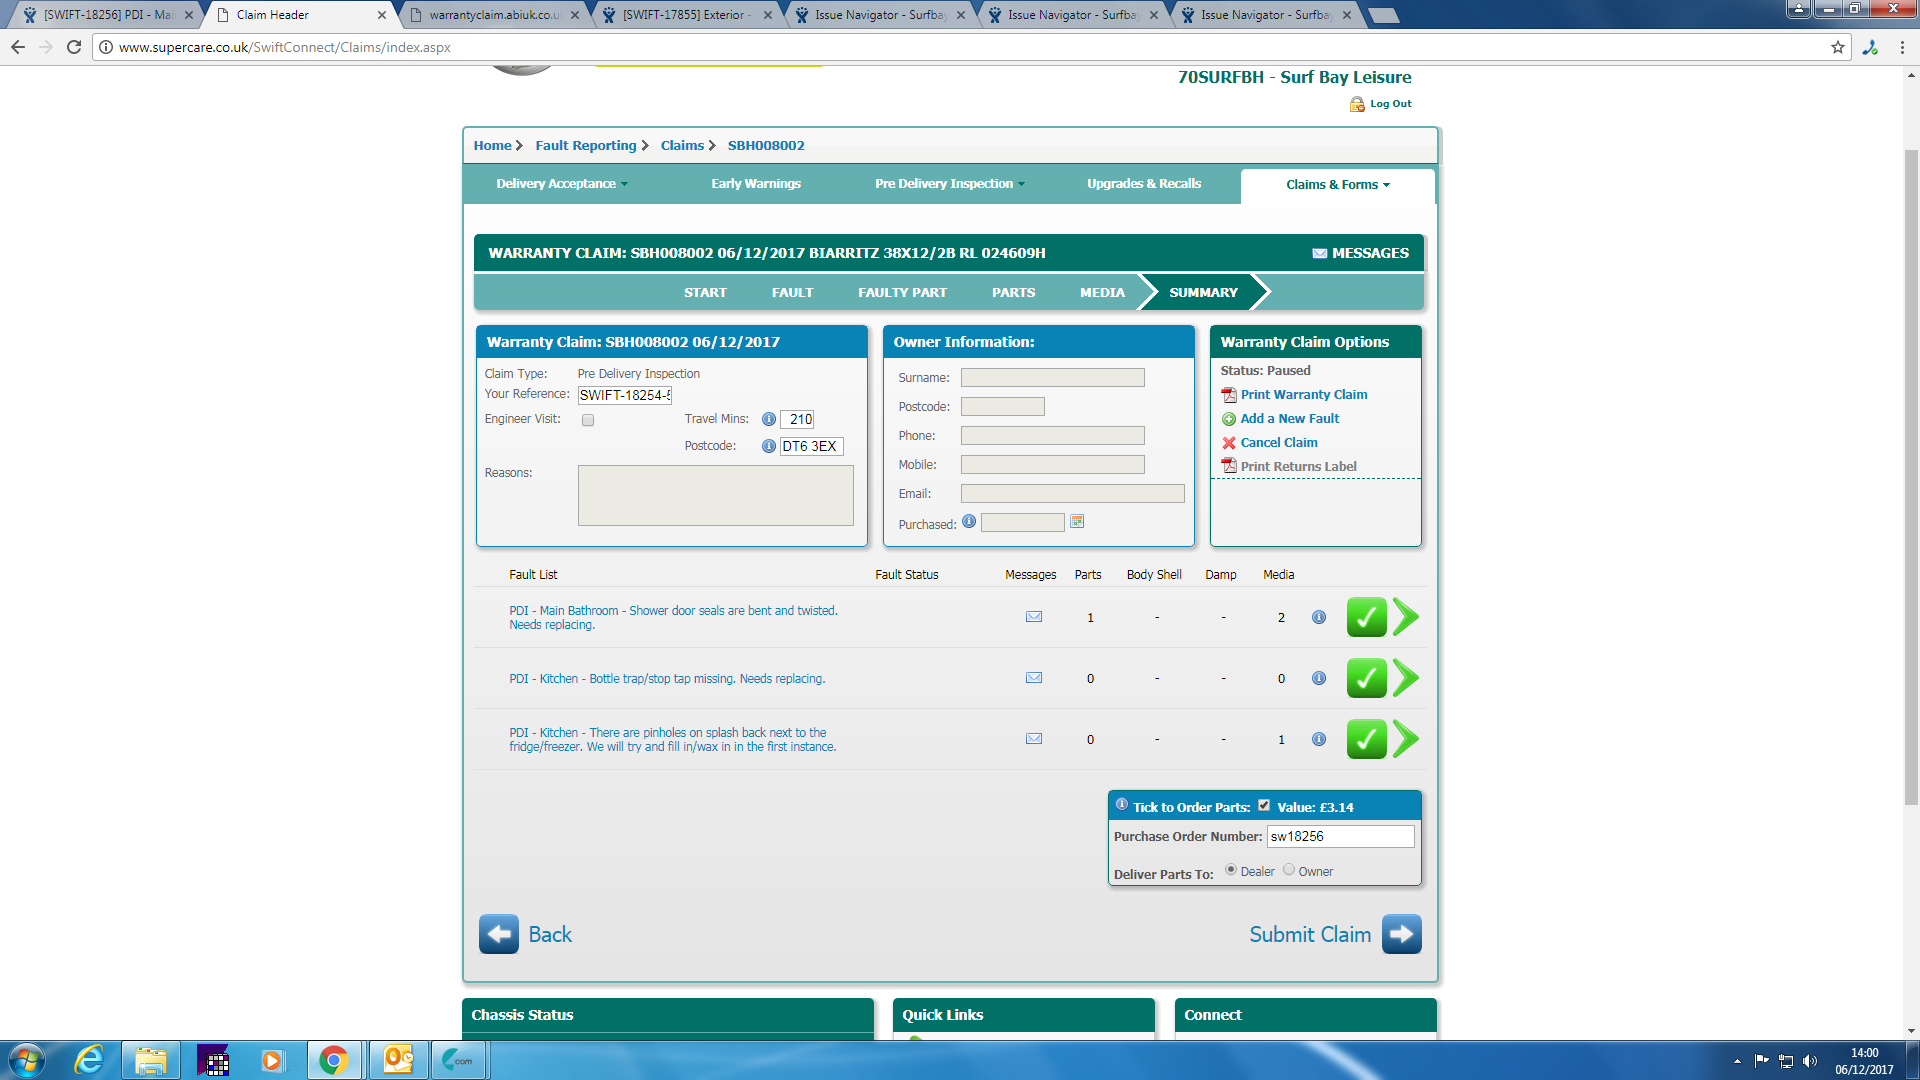The width and height of the screenshot is (1920, 1080).
Task: Click Print Warranty Claim link
Action: 1303,395
